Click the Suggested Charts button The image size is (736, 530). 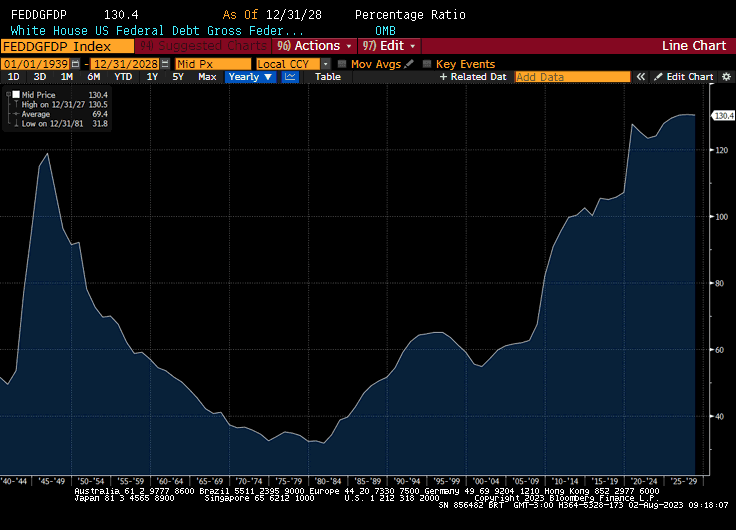pyautogui.click(x=203, y=46)
